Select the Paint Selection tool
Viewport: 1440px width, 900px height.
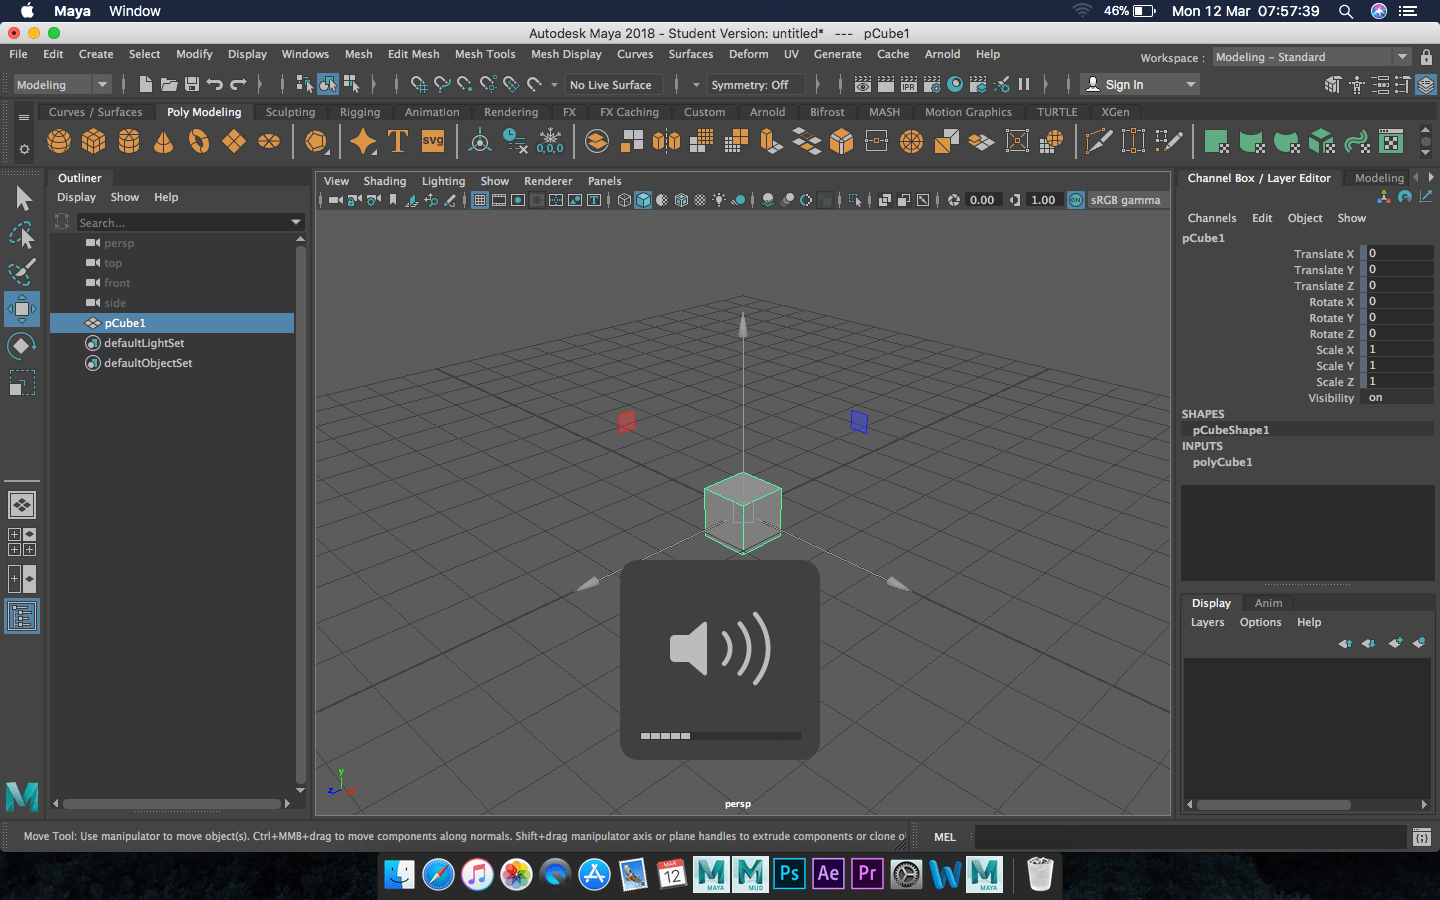click(22, 272)
